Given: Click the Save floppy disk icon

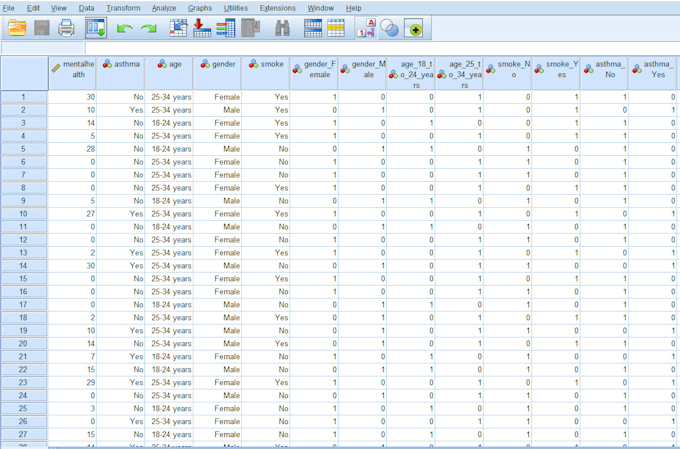Looking at the screenshot, I should tap(42, 28).
